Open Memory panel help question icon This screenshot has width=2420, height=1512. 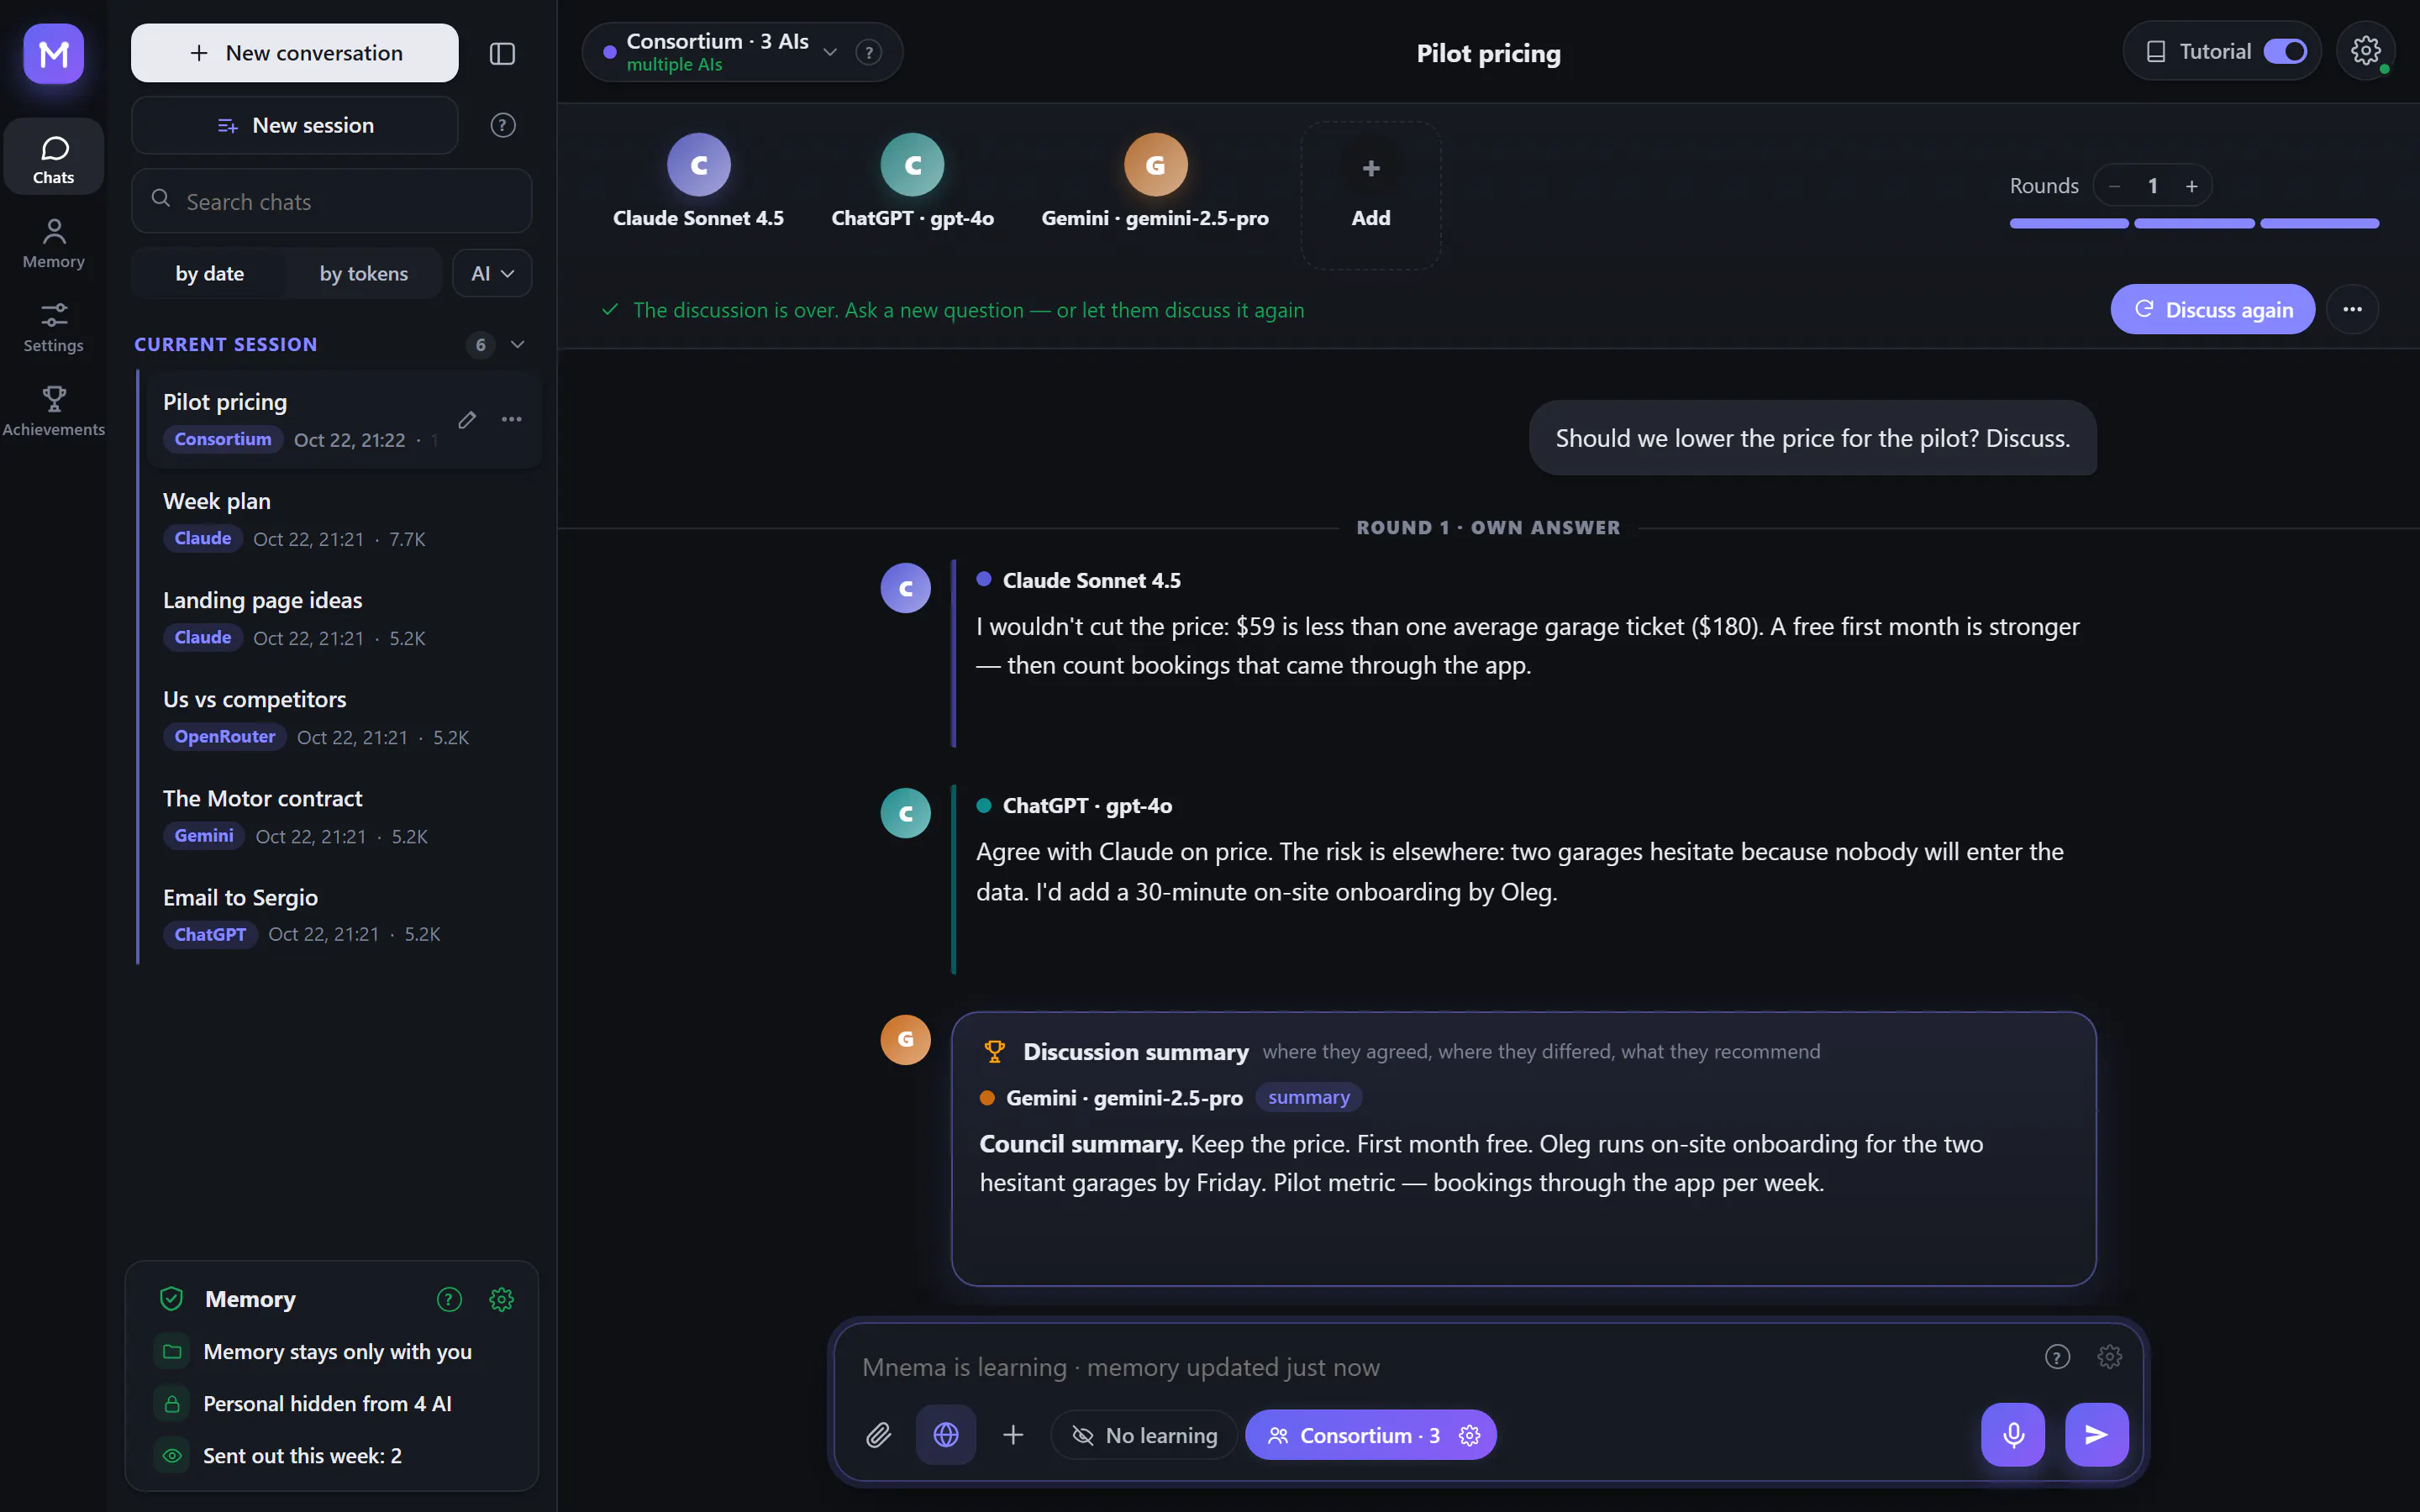point(449,1299)
